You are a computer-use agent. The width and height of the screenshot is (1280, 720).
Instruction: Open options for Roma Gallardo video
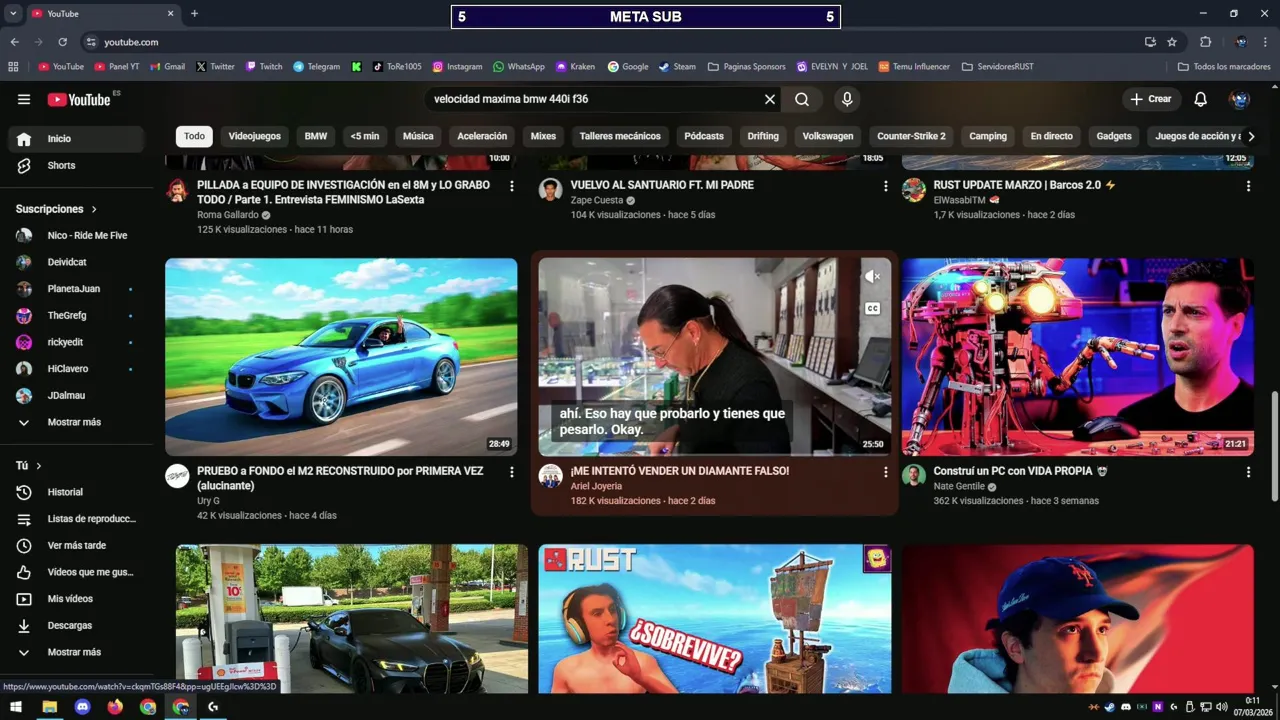coord(512,185)
